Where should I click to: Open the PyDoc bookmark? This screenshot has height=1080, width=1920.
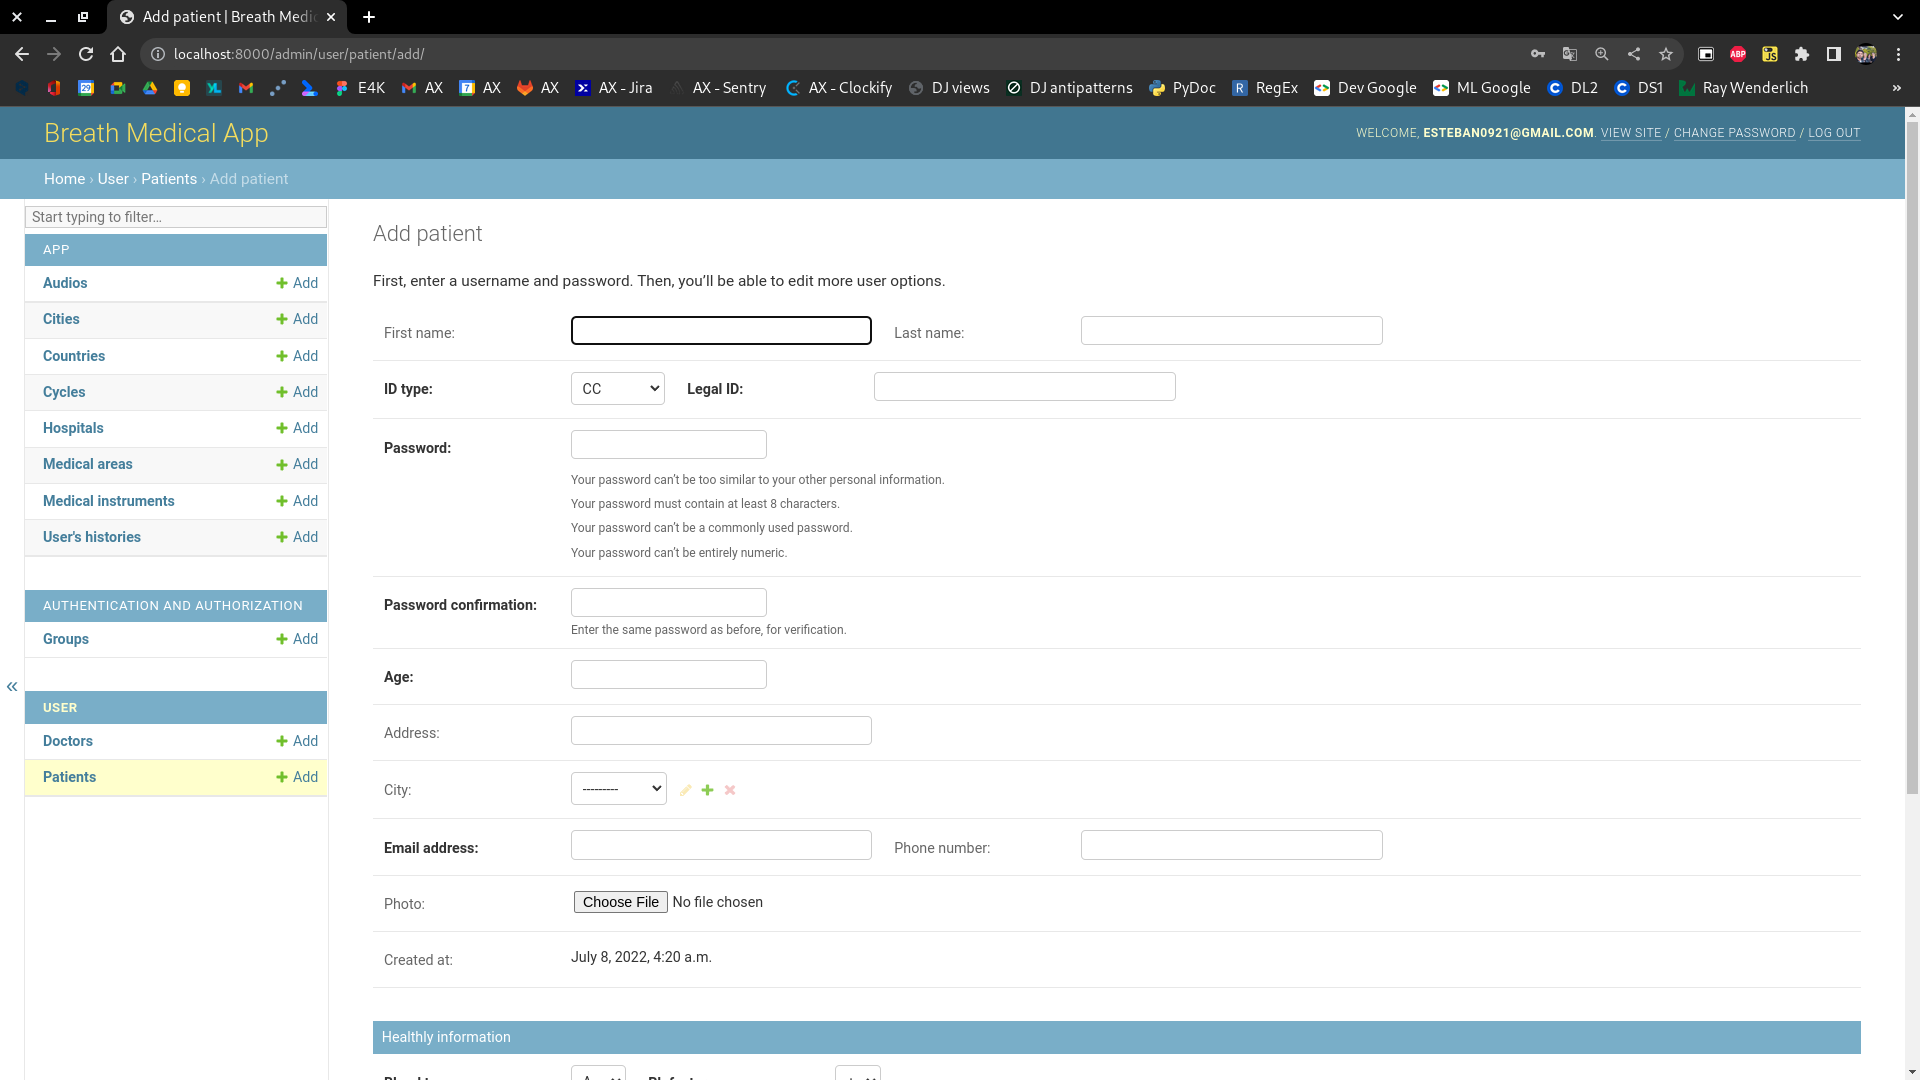tap(1183, 88)
